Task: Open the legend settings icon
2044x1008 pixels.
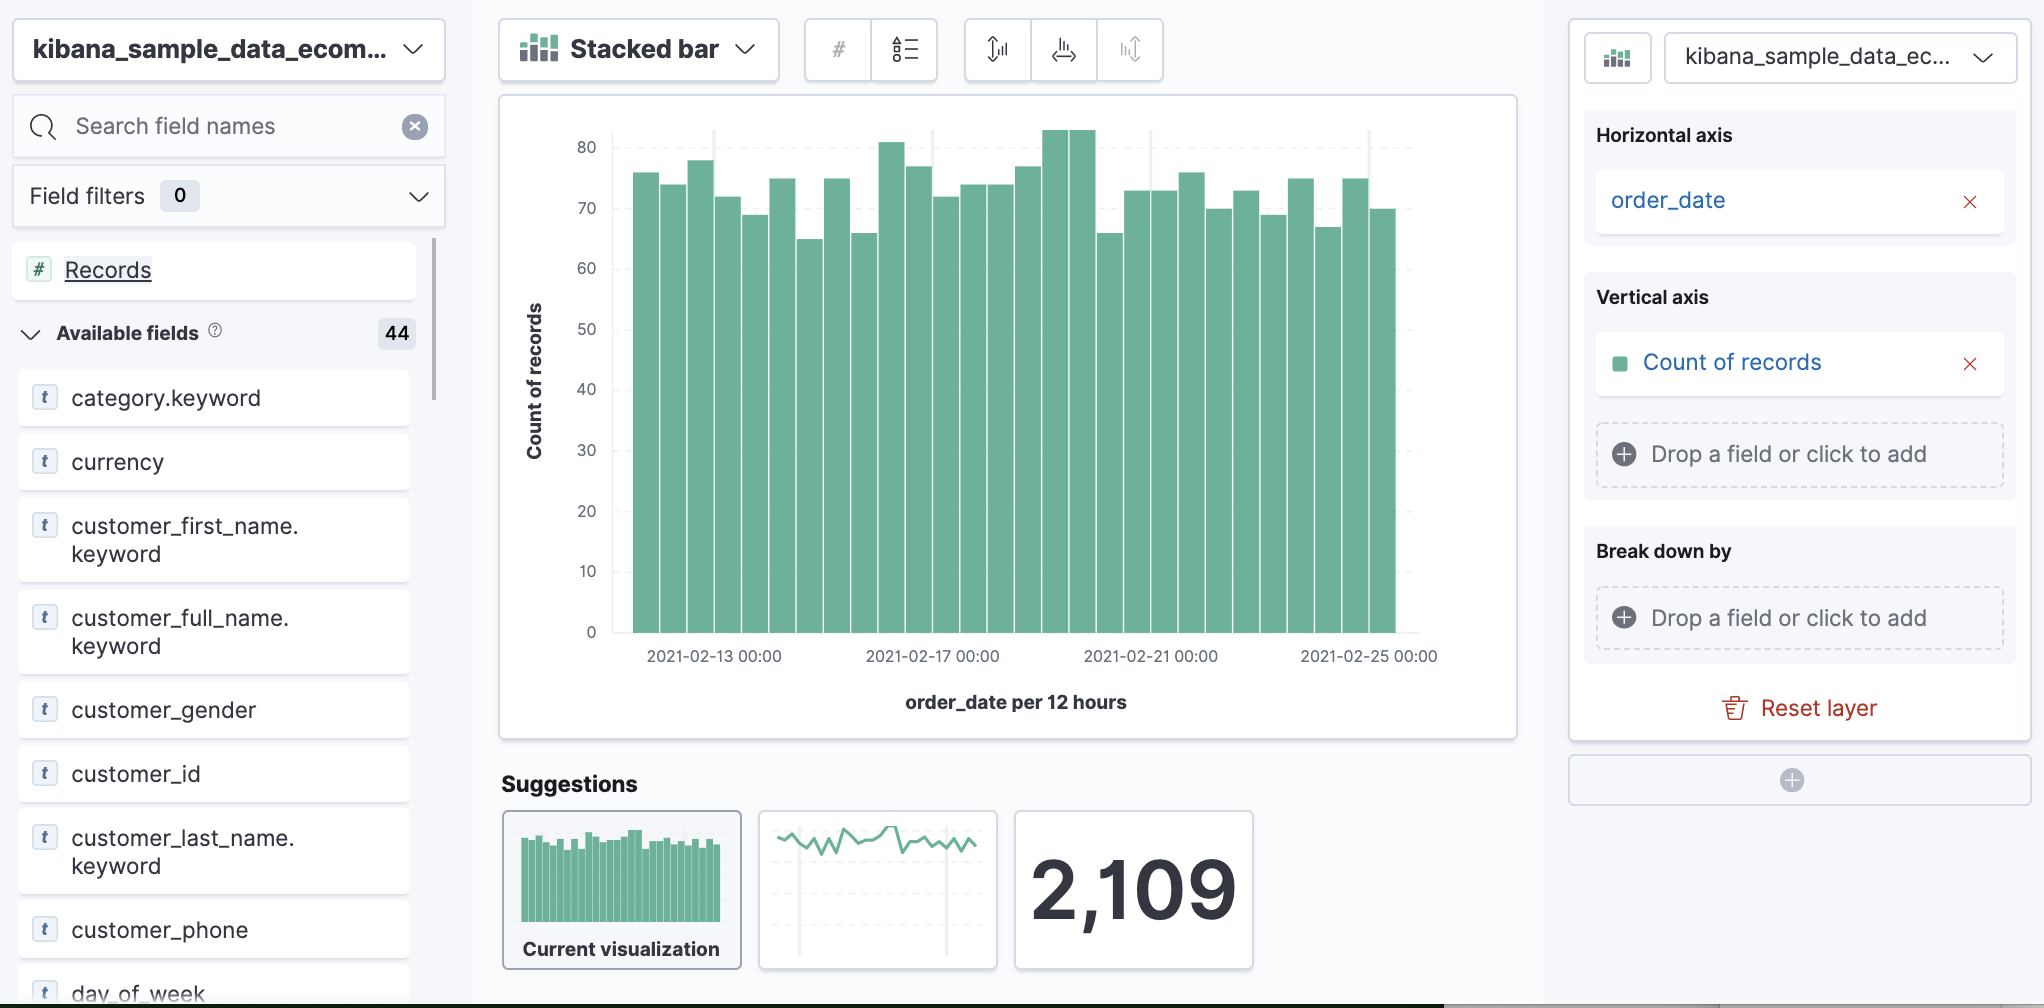Action: 904,50
